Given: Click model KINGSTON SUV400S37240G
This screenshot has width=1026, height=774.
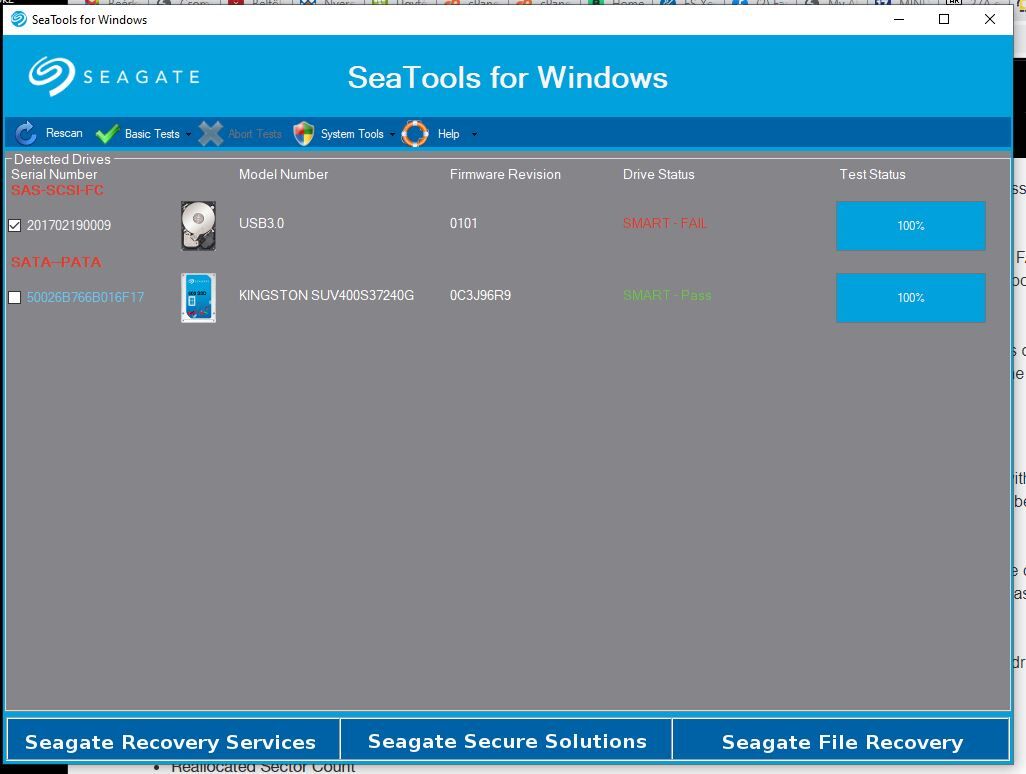Looking at the screenshot, I should [326, 295].
